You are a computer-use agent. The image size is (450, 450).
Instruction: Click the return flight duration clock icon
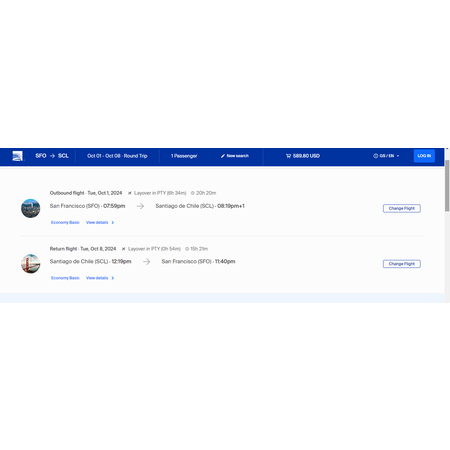[187, 249]
